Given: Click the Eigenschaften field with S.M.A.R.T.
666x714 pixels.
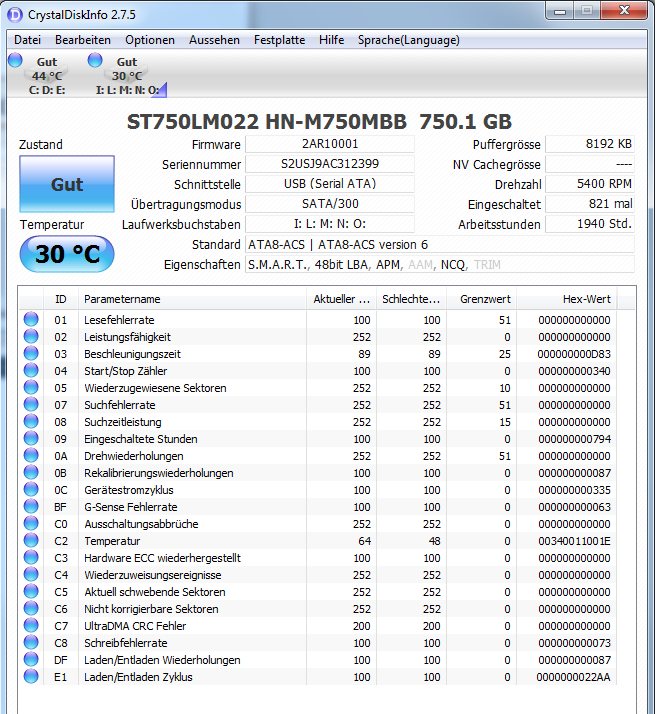Looking at the screenshot, I should coord(440,265).
